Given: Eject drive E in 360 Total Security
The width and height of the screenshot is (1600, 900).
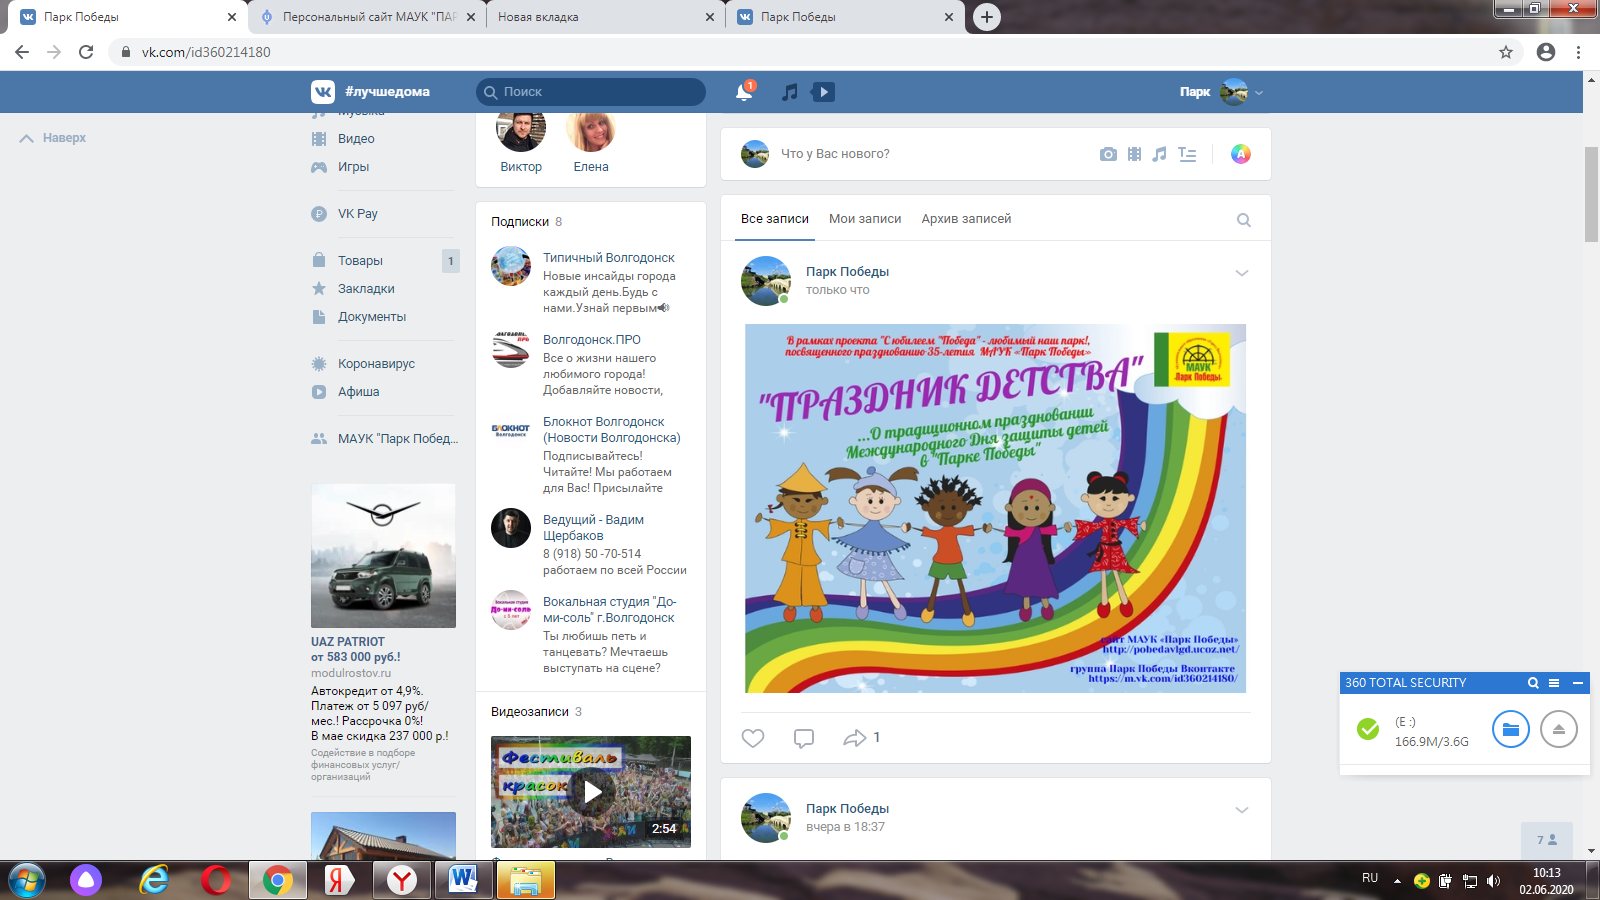Looking at the screenshot, I should click(x=1559, y=729).
